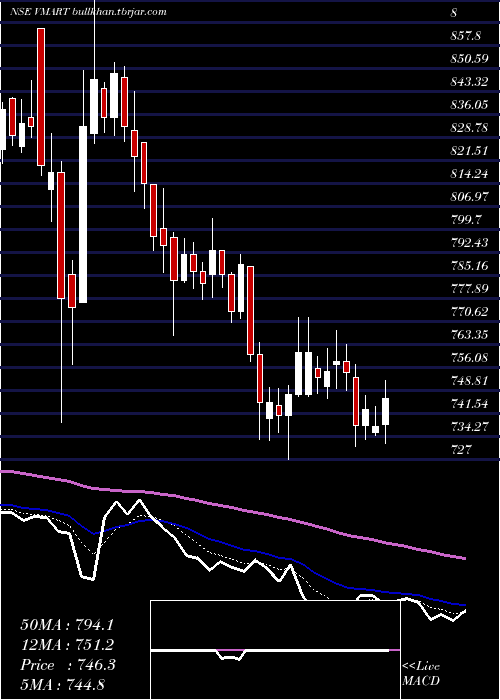Viewport: 500px width, 700px height.
Task: Select the 806.97 price axis label
Action: coord(469,197)
